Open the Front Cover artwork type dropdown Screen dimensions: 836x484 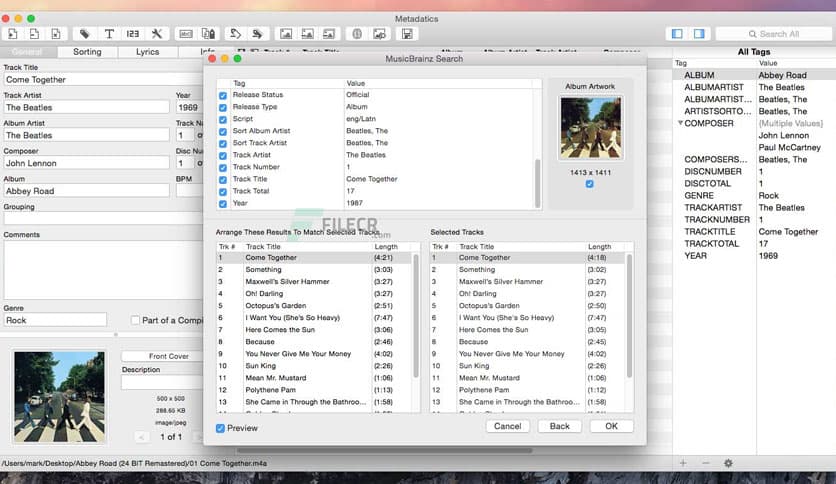[162, 356]
